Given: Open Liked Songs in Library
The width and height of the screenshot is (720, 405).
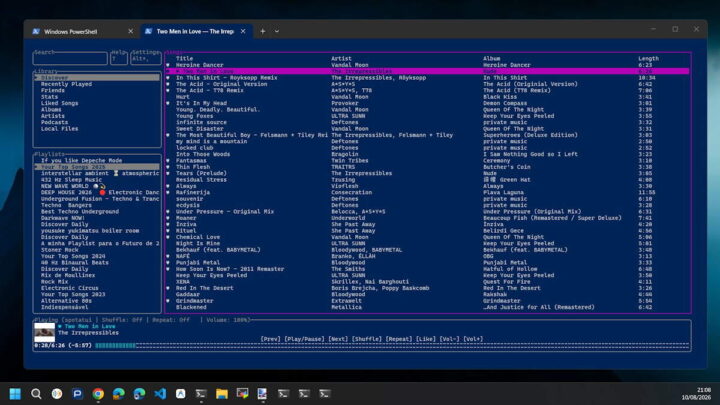Looking at the screenshot, I should click(x=59, y=103).
